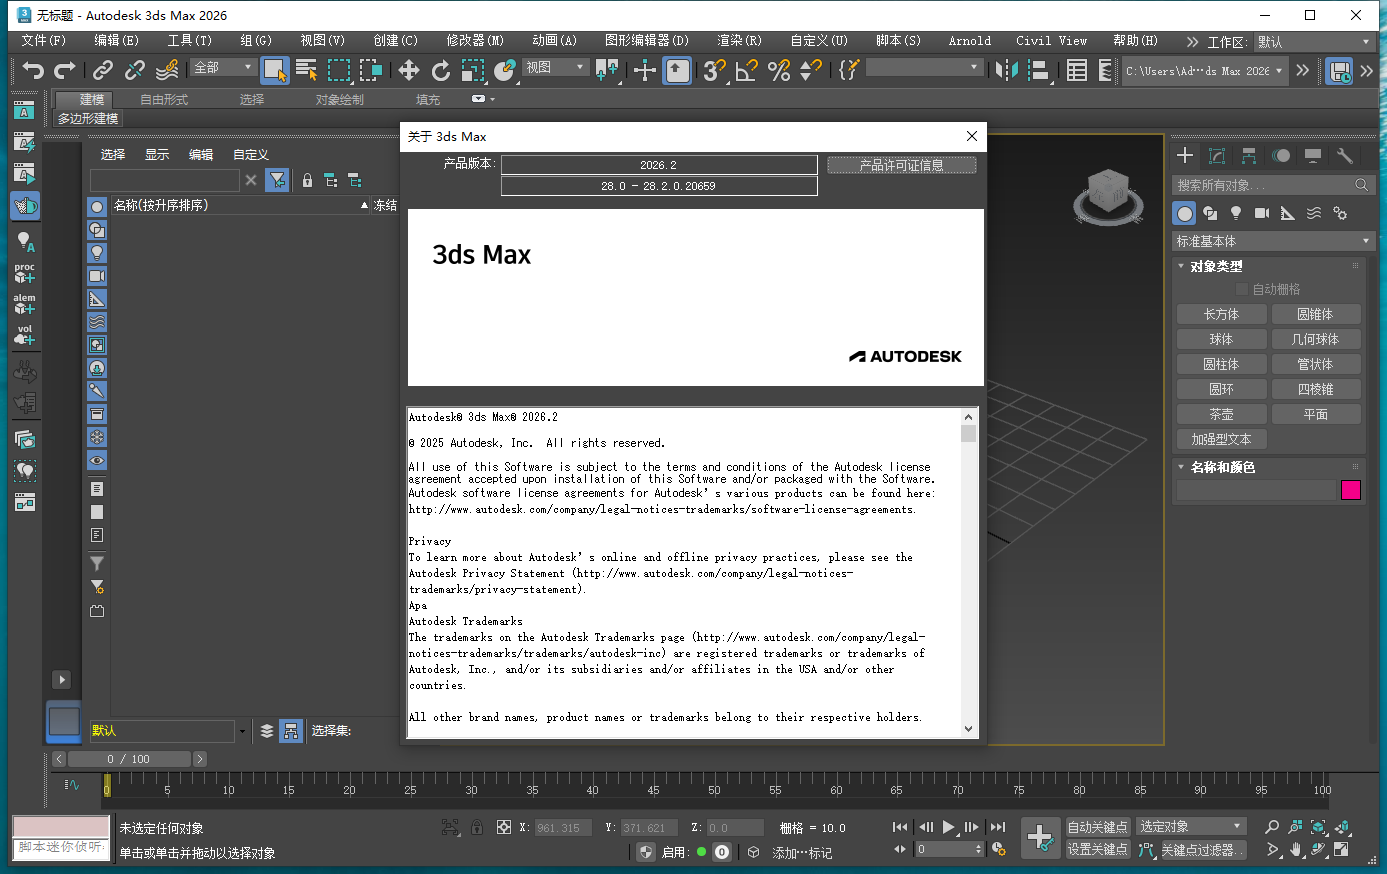
Task: Open Scene Explorer from main toolbar
Action: [1077, 70]
